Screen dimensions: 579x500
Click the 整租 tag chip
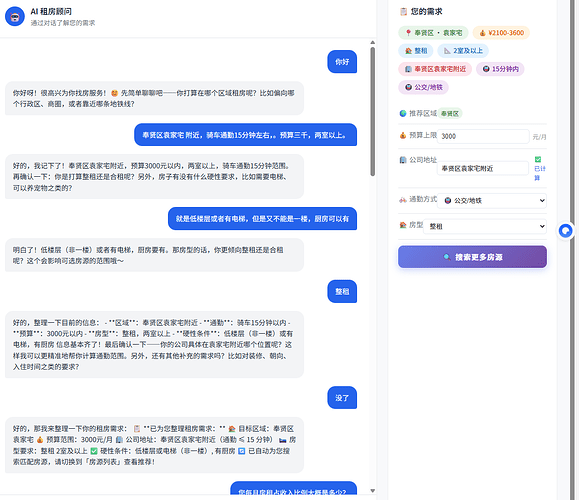tap(416, 51)
